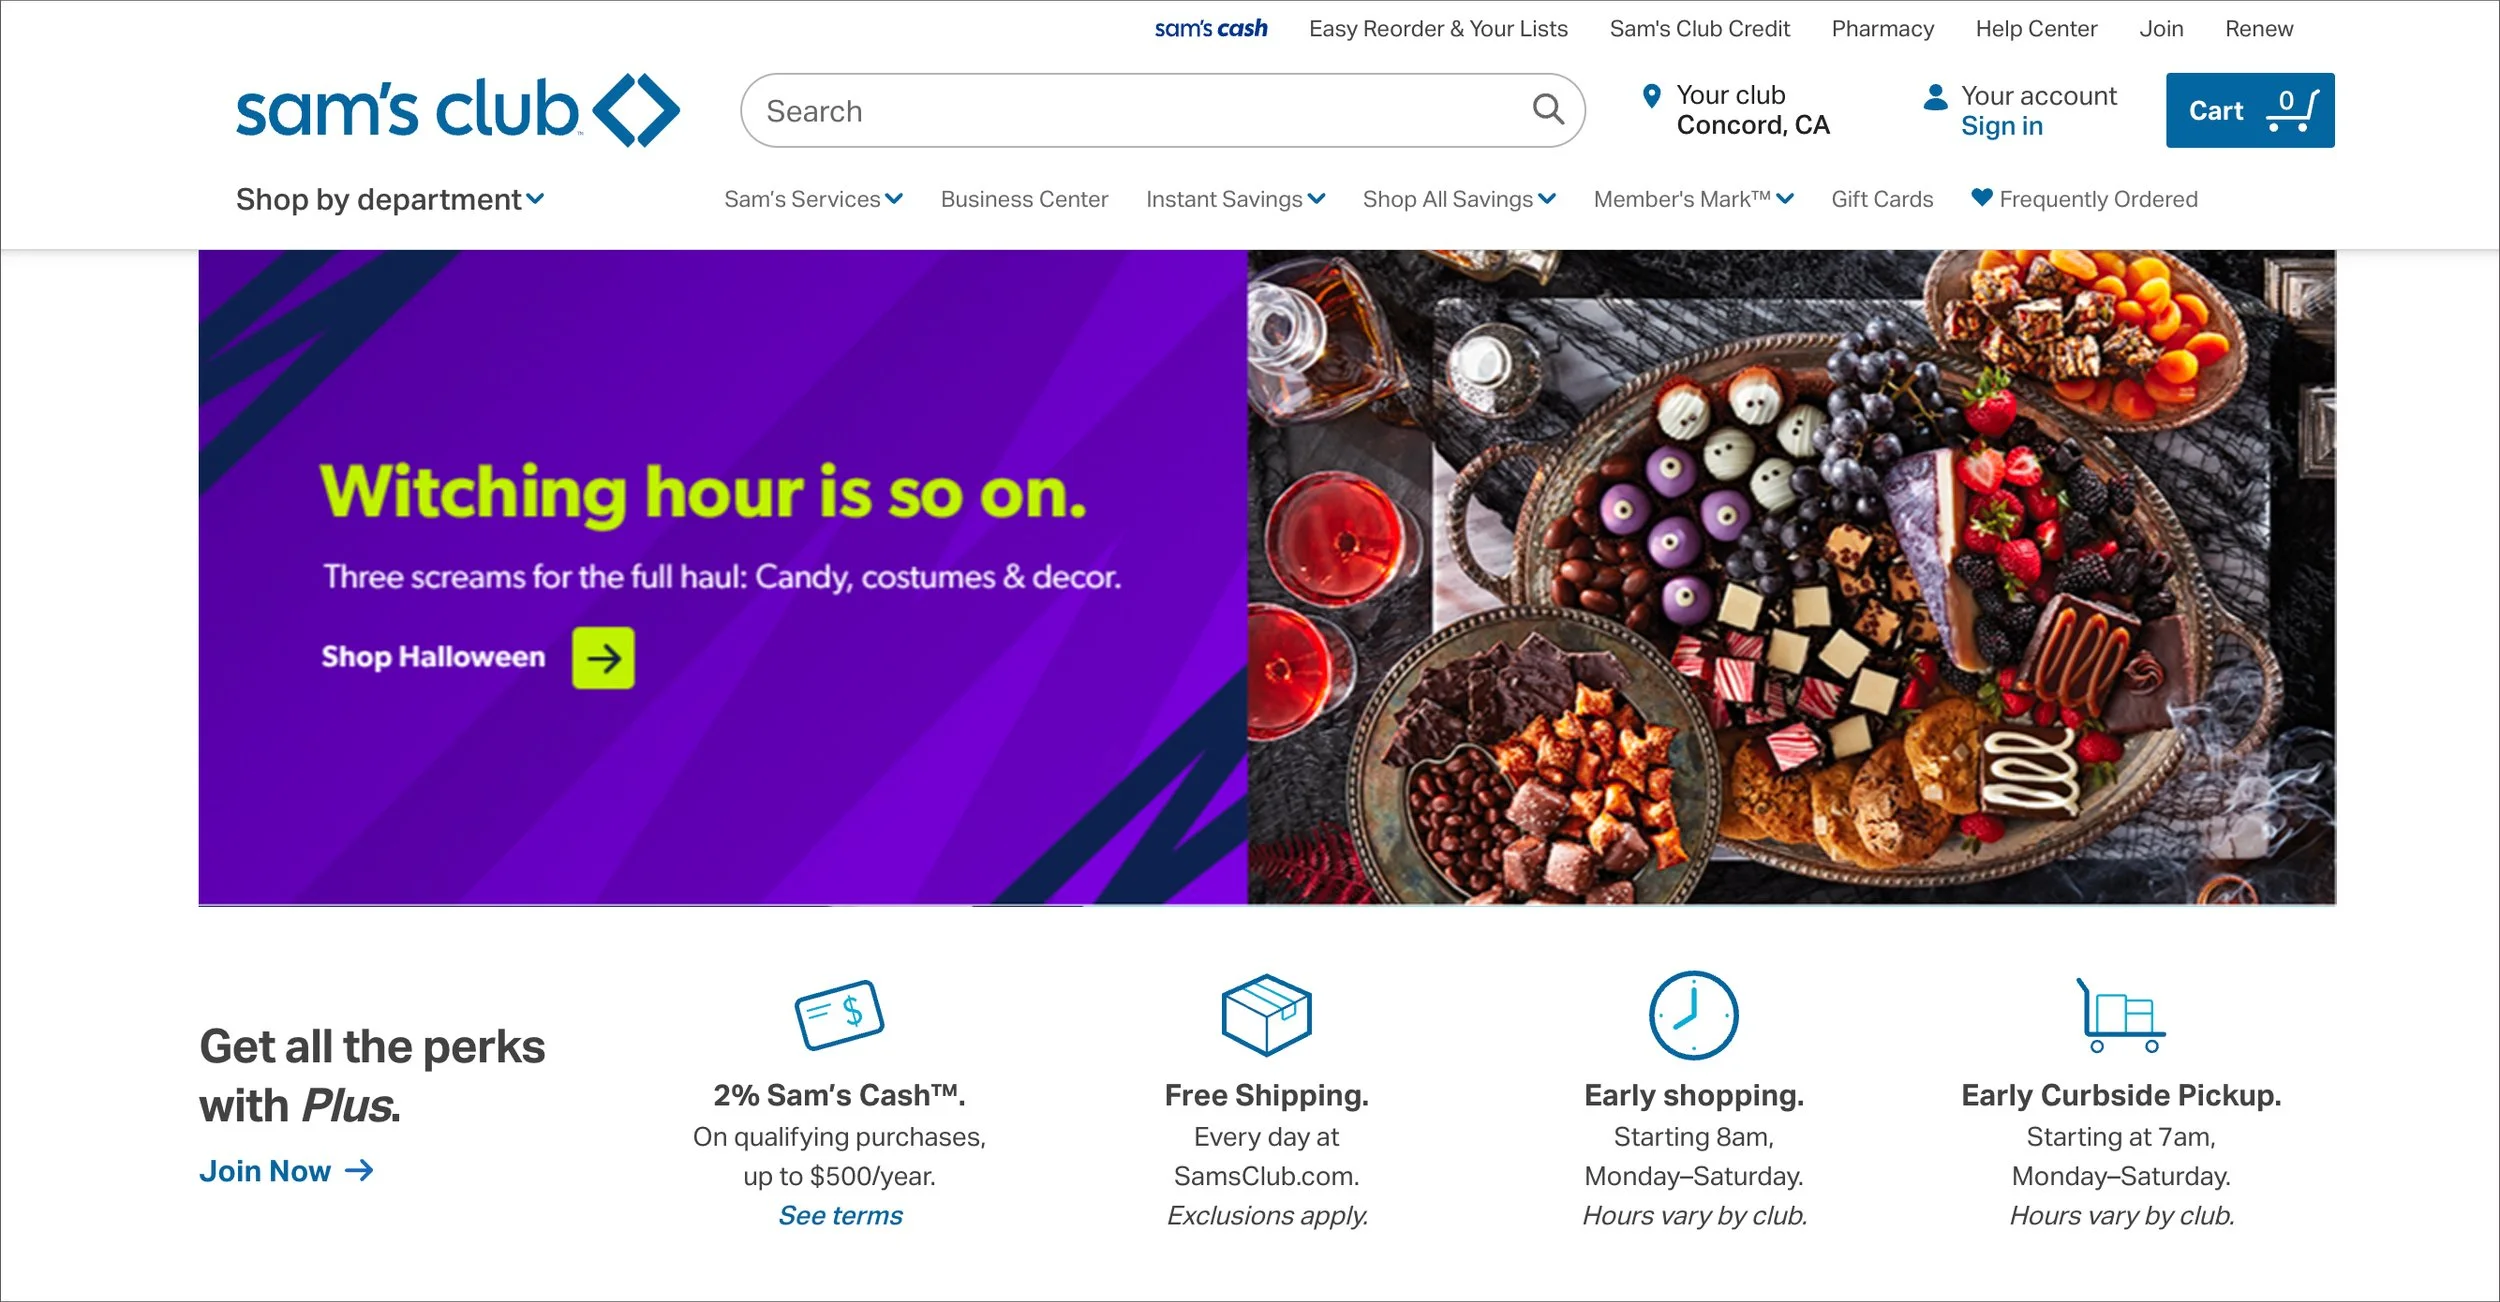Viewport: 2500px width, 1302px height.
Task: Click the Frequently Ordered heart icon
Action: pos(1981,198)
